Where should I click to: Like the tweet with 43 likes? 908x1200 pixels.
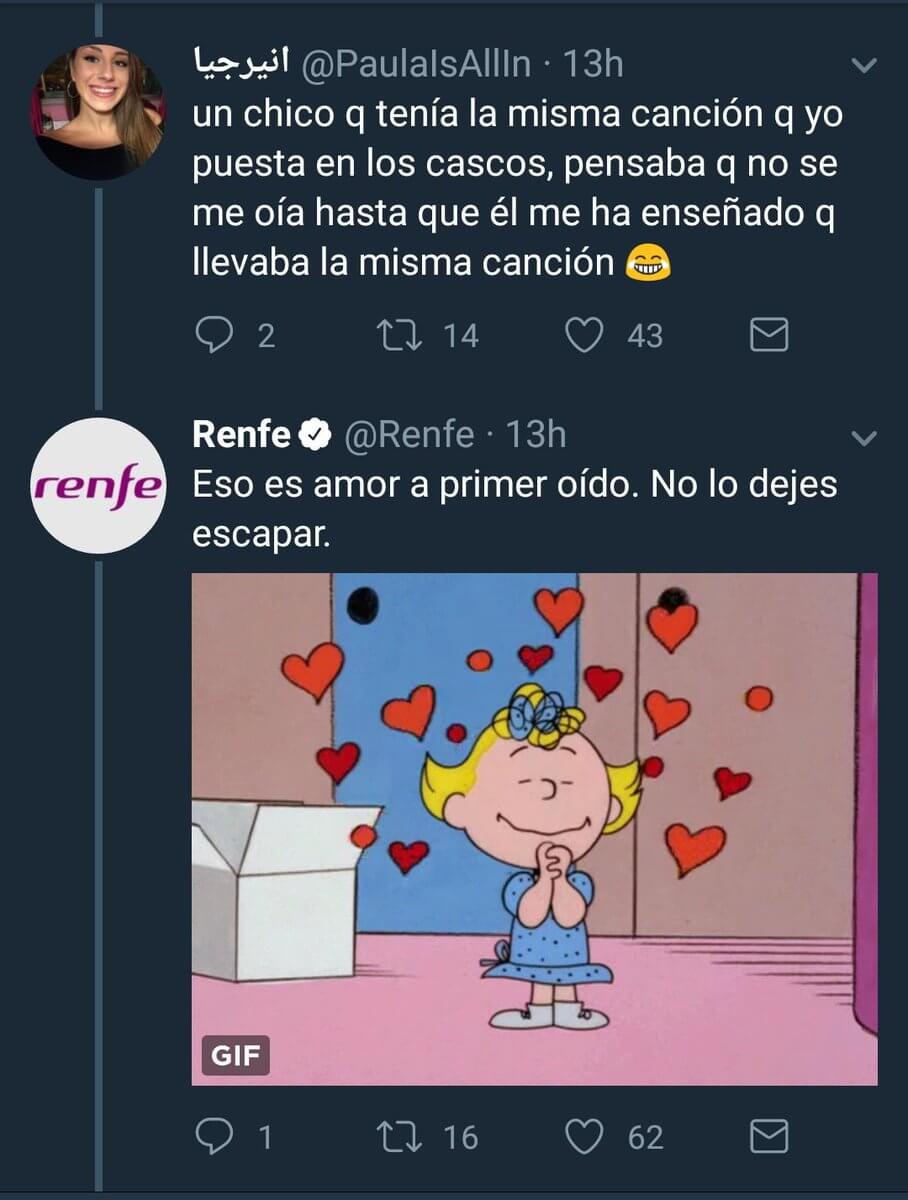(585, 337)
